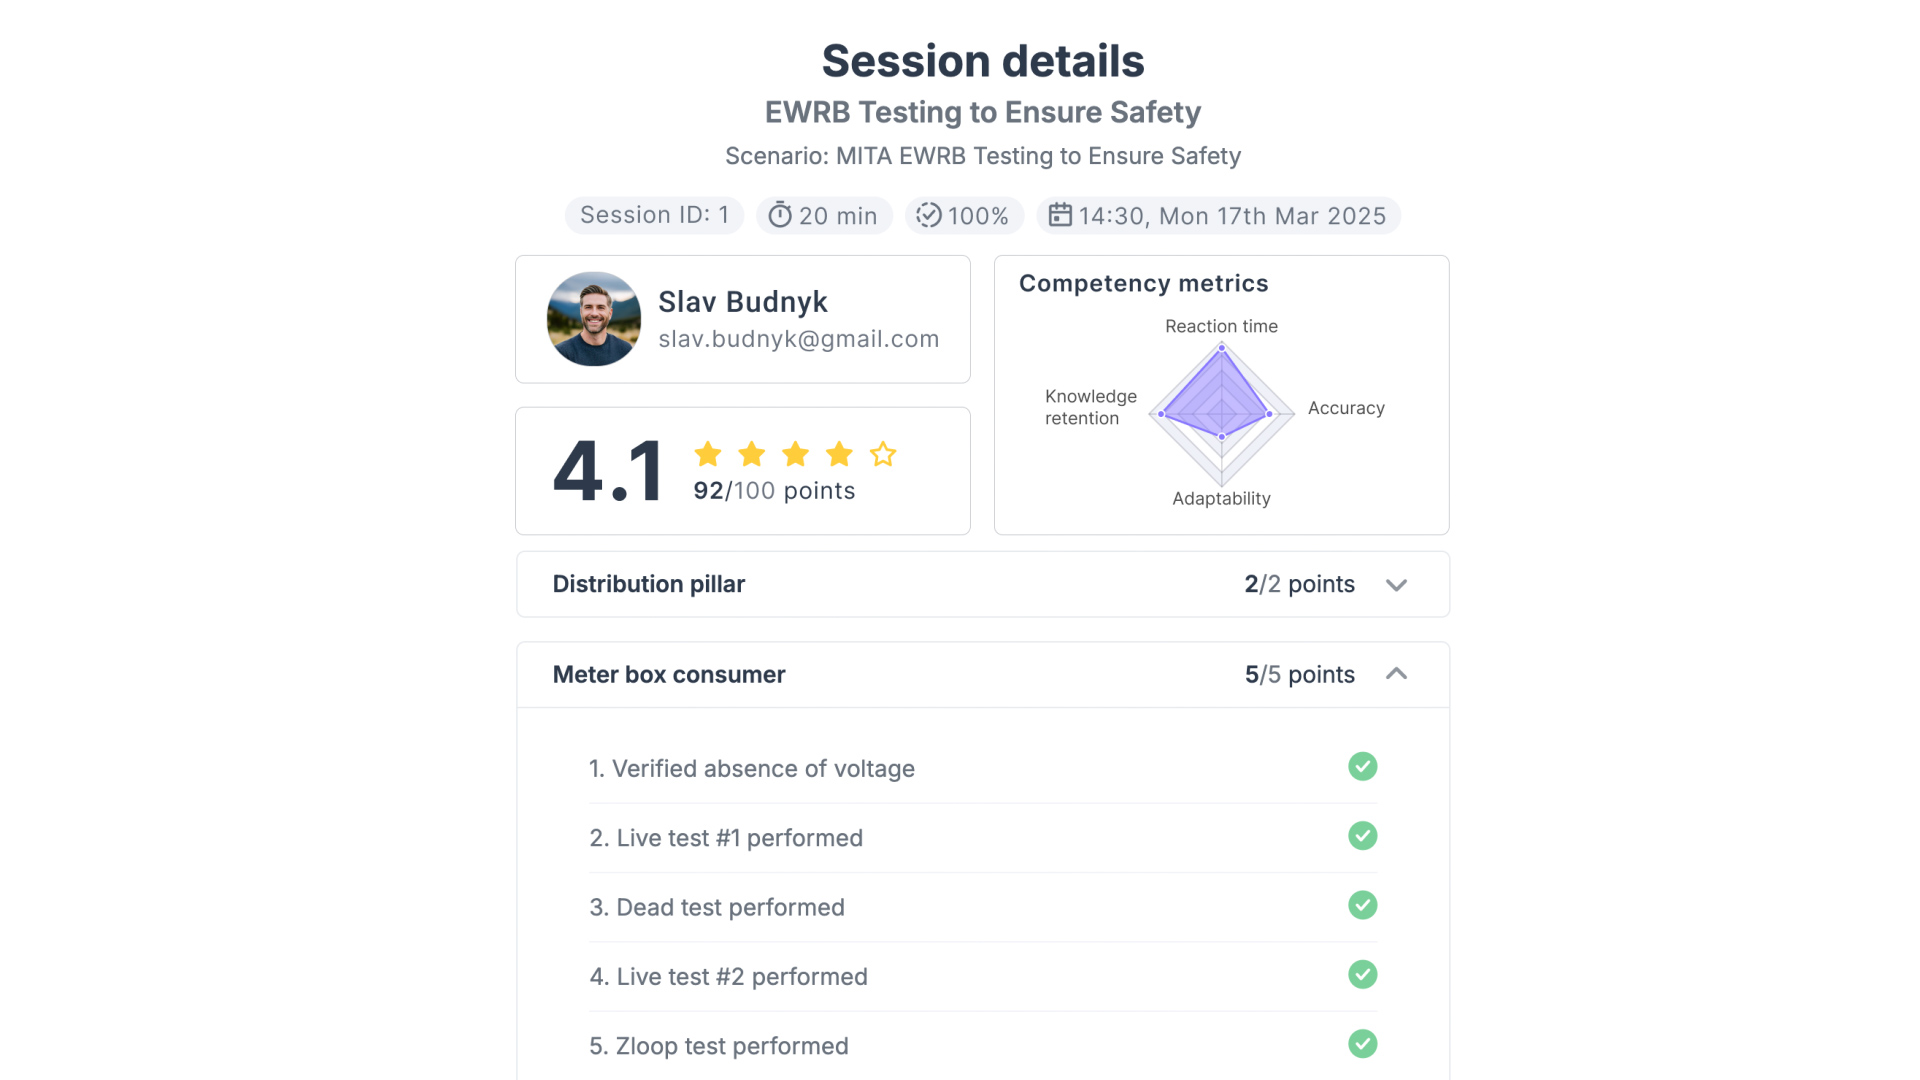Click the green check for Zloop test performed
Image resolution: width=1920 pixels, height=1080 pixels.
(x=1362, y=1044)
